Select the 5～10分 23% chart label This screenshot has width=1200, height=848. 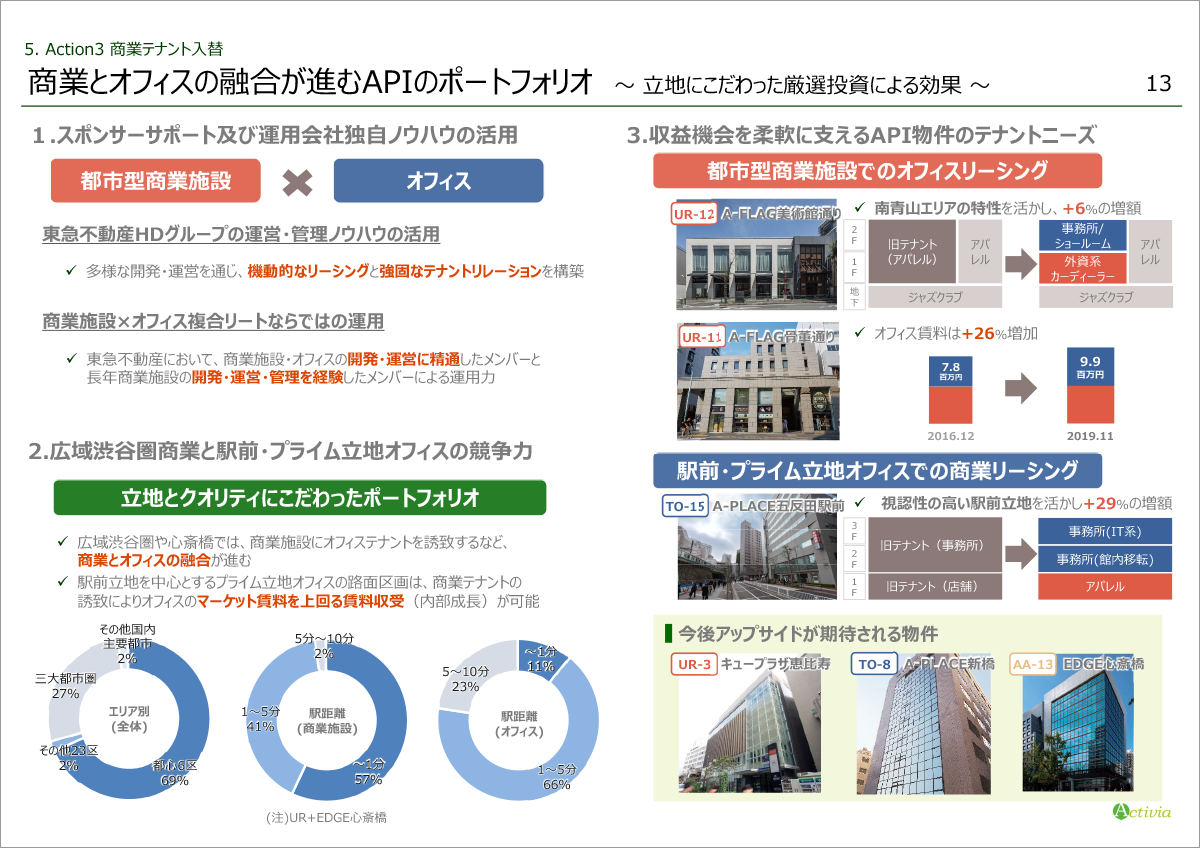465,680
